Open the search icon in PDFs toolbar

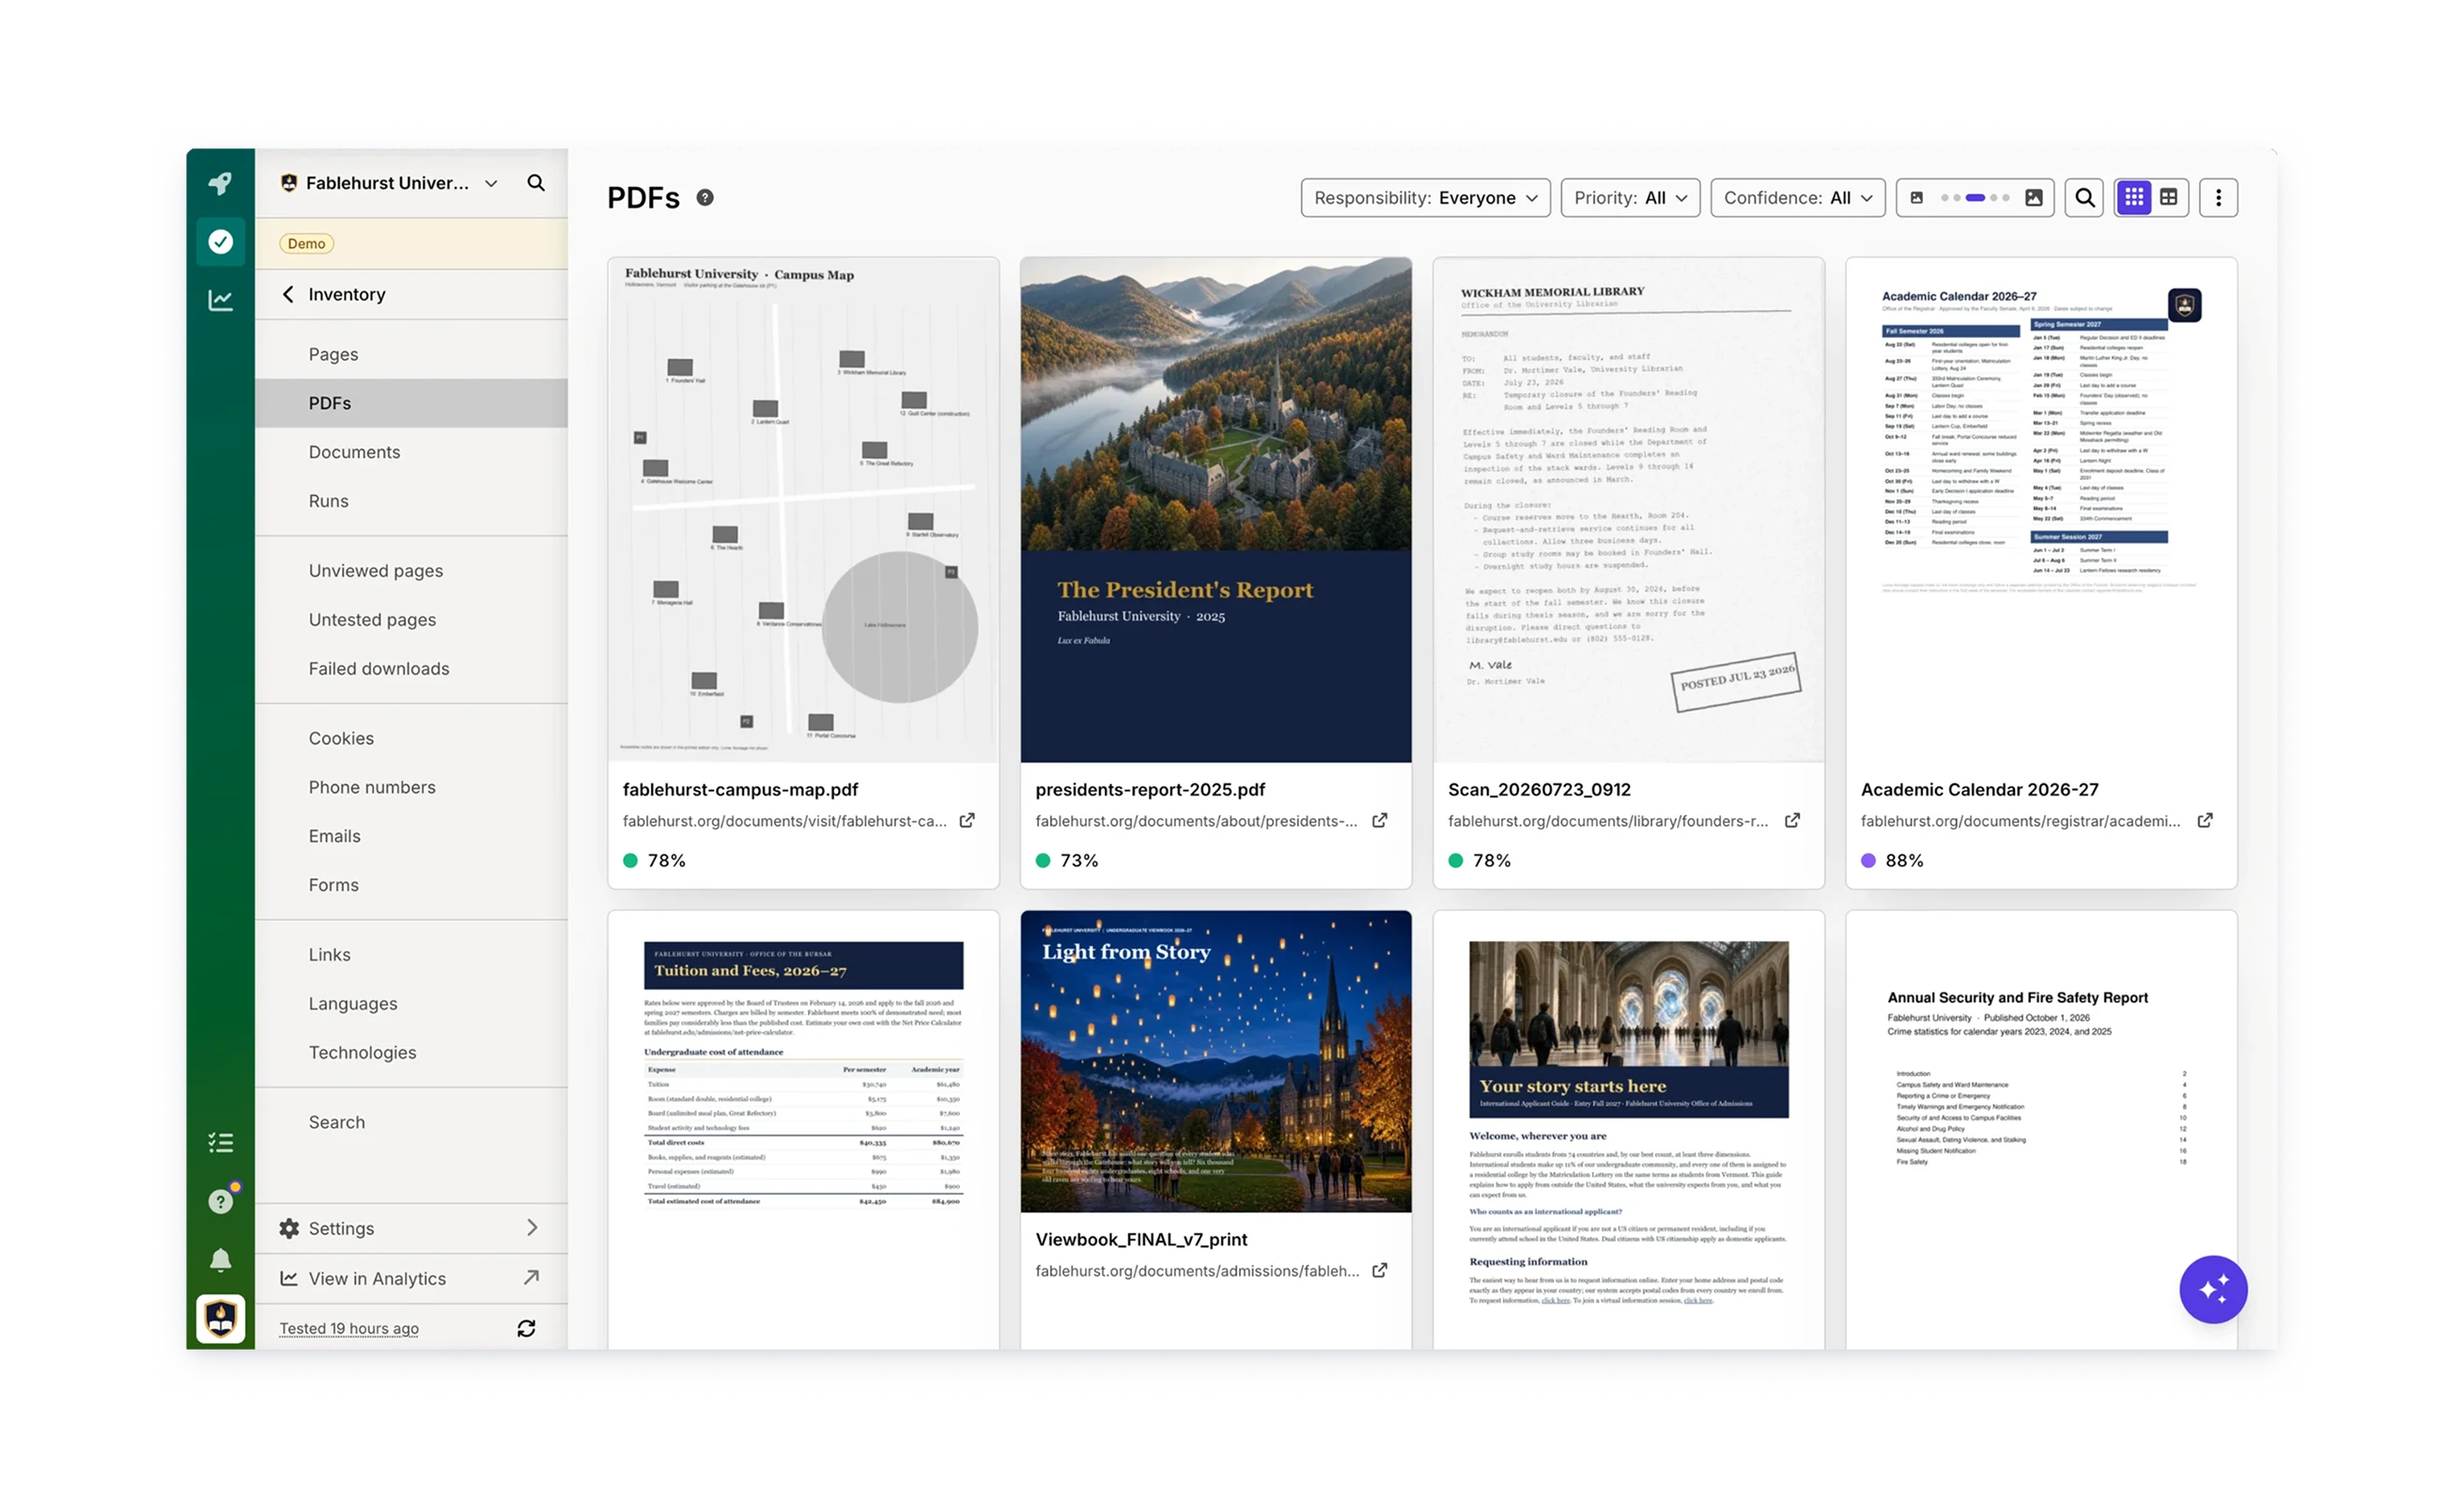point(2084,198)
